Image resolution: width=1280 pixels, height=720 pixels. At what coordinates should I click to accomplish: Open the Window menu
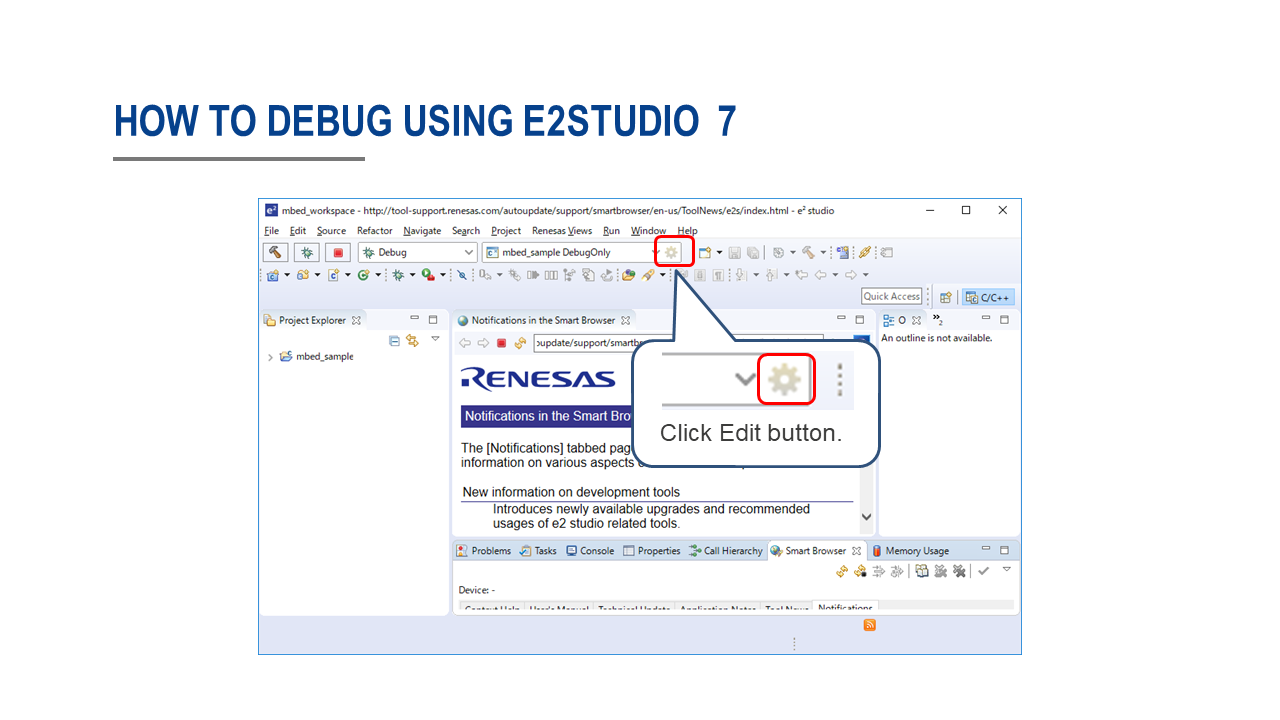(x=648, y=231)
